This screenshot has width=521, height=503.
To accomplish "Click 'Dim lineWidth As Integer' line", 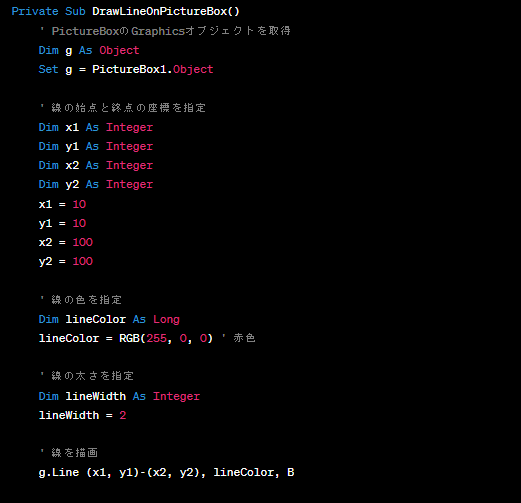I will (119, 396).
